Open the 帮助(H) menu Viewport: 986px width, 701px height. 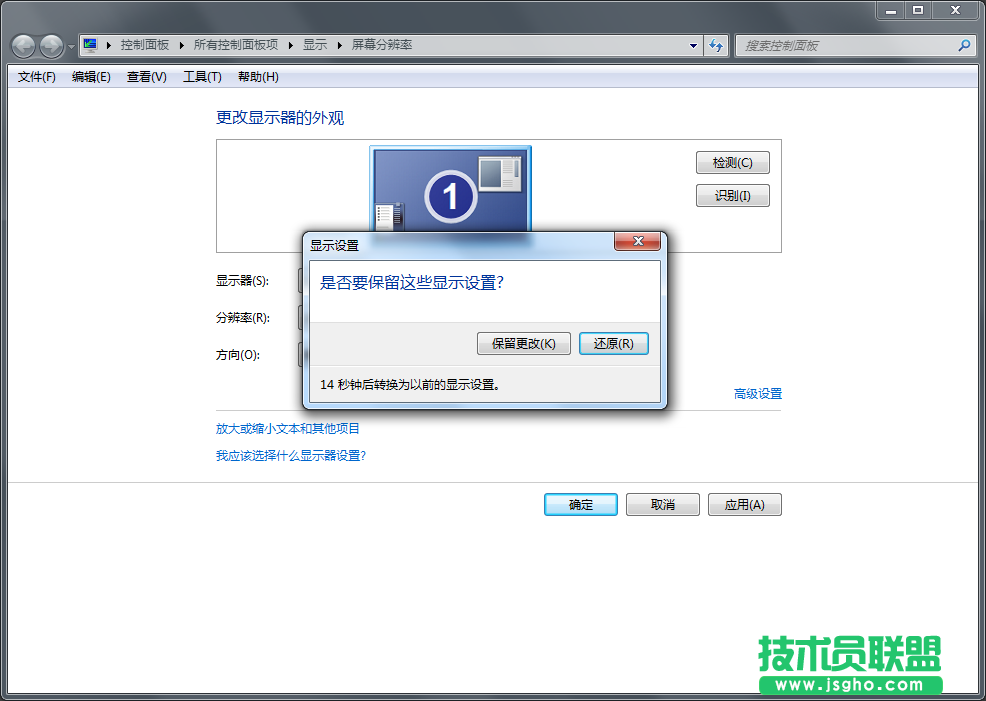point(255,76)
